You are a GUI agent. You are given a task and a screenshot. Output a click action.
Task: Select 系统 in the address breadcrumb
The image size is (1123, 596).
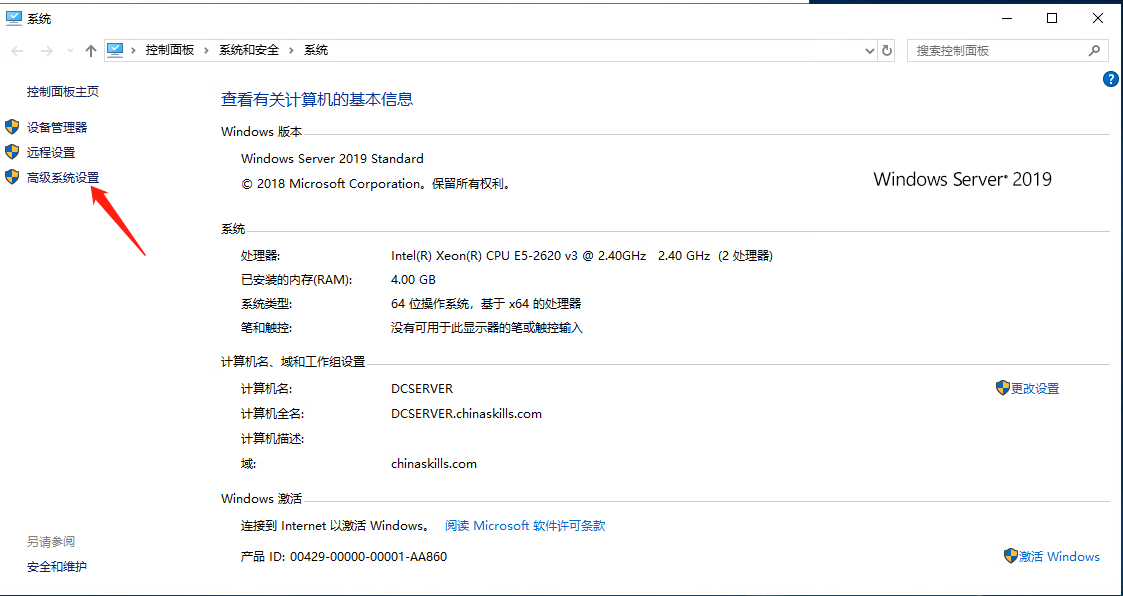point(316,50)
